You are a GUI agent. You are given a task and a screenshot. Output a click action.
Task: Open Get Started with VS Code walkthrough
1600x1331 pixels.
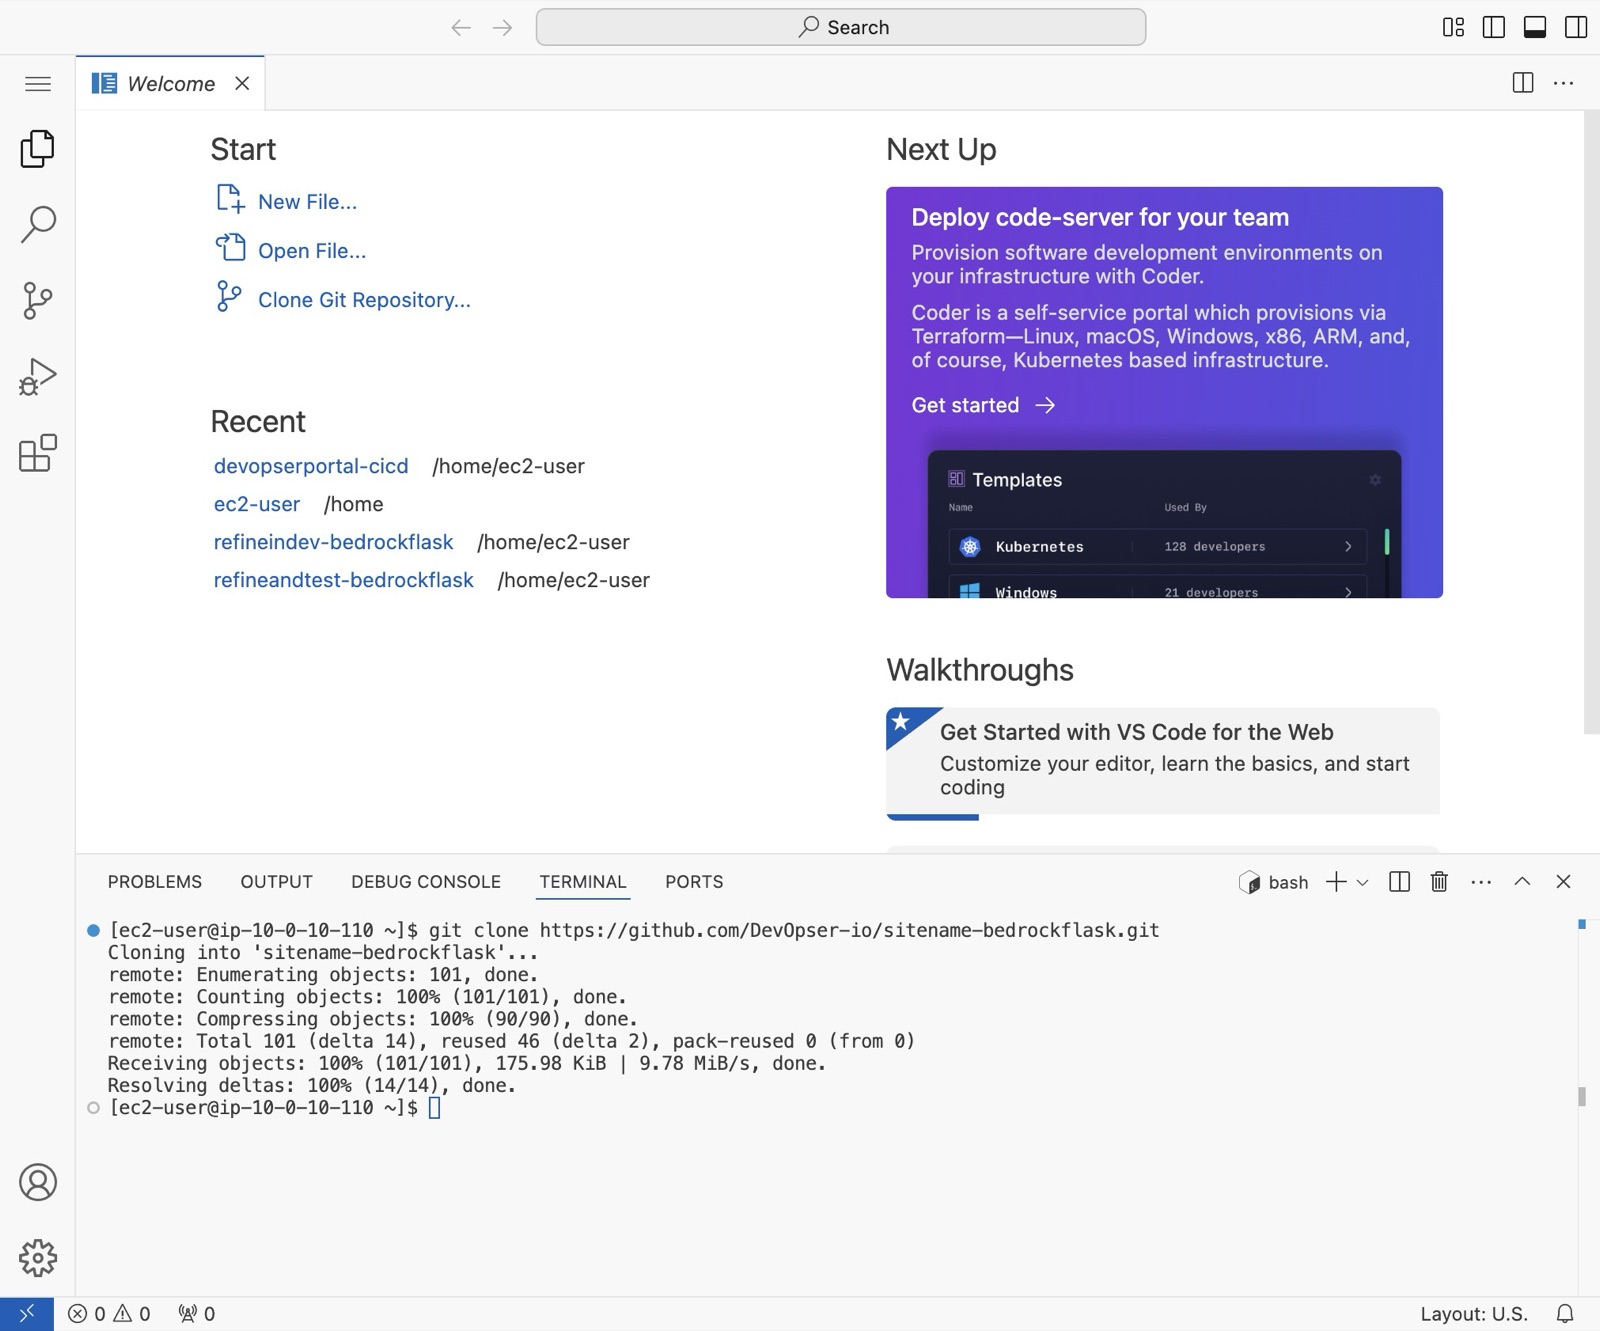[1163, 763]
